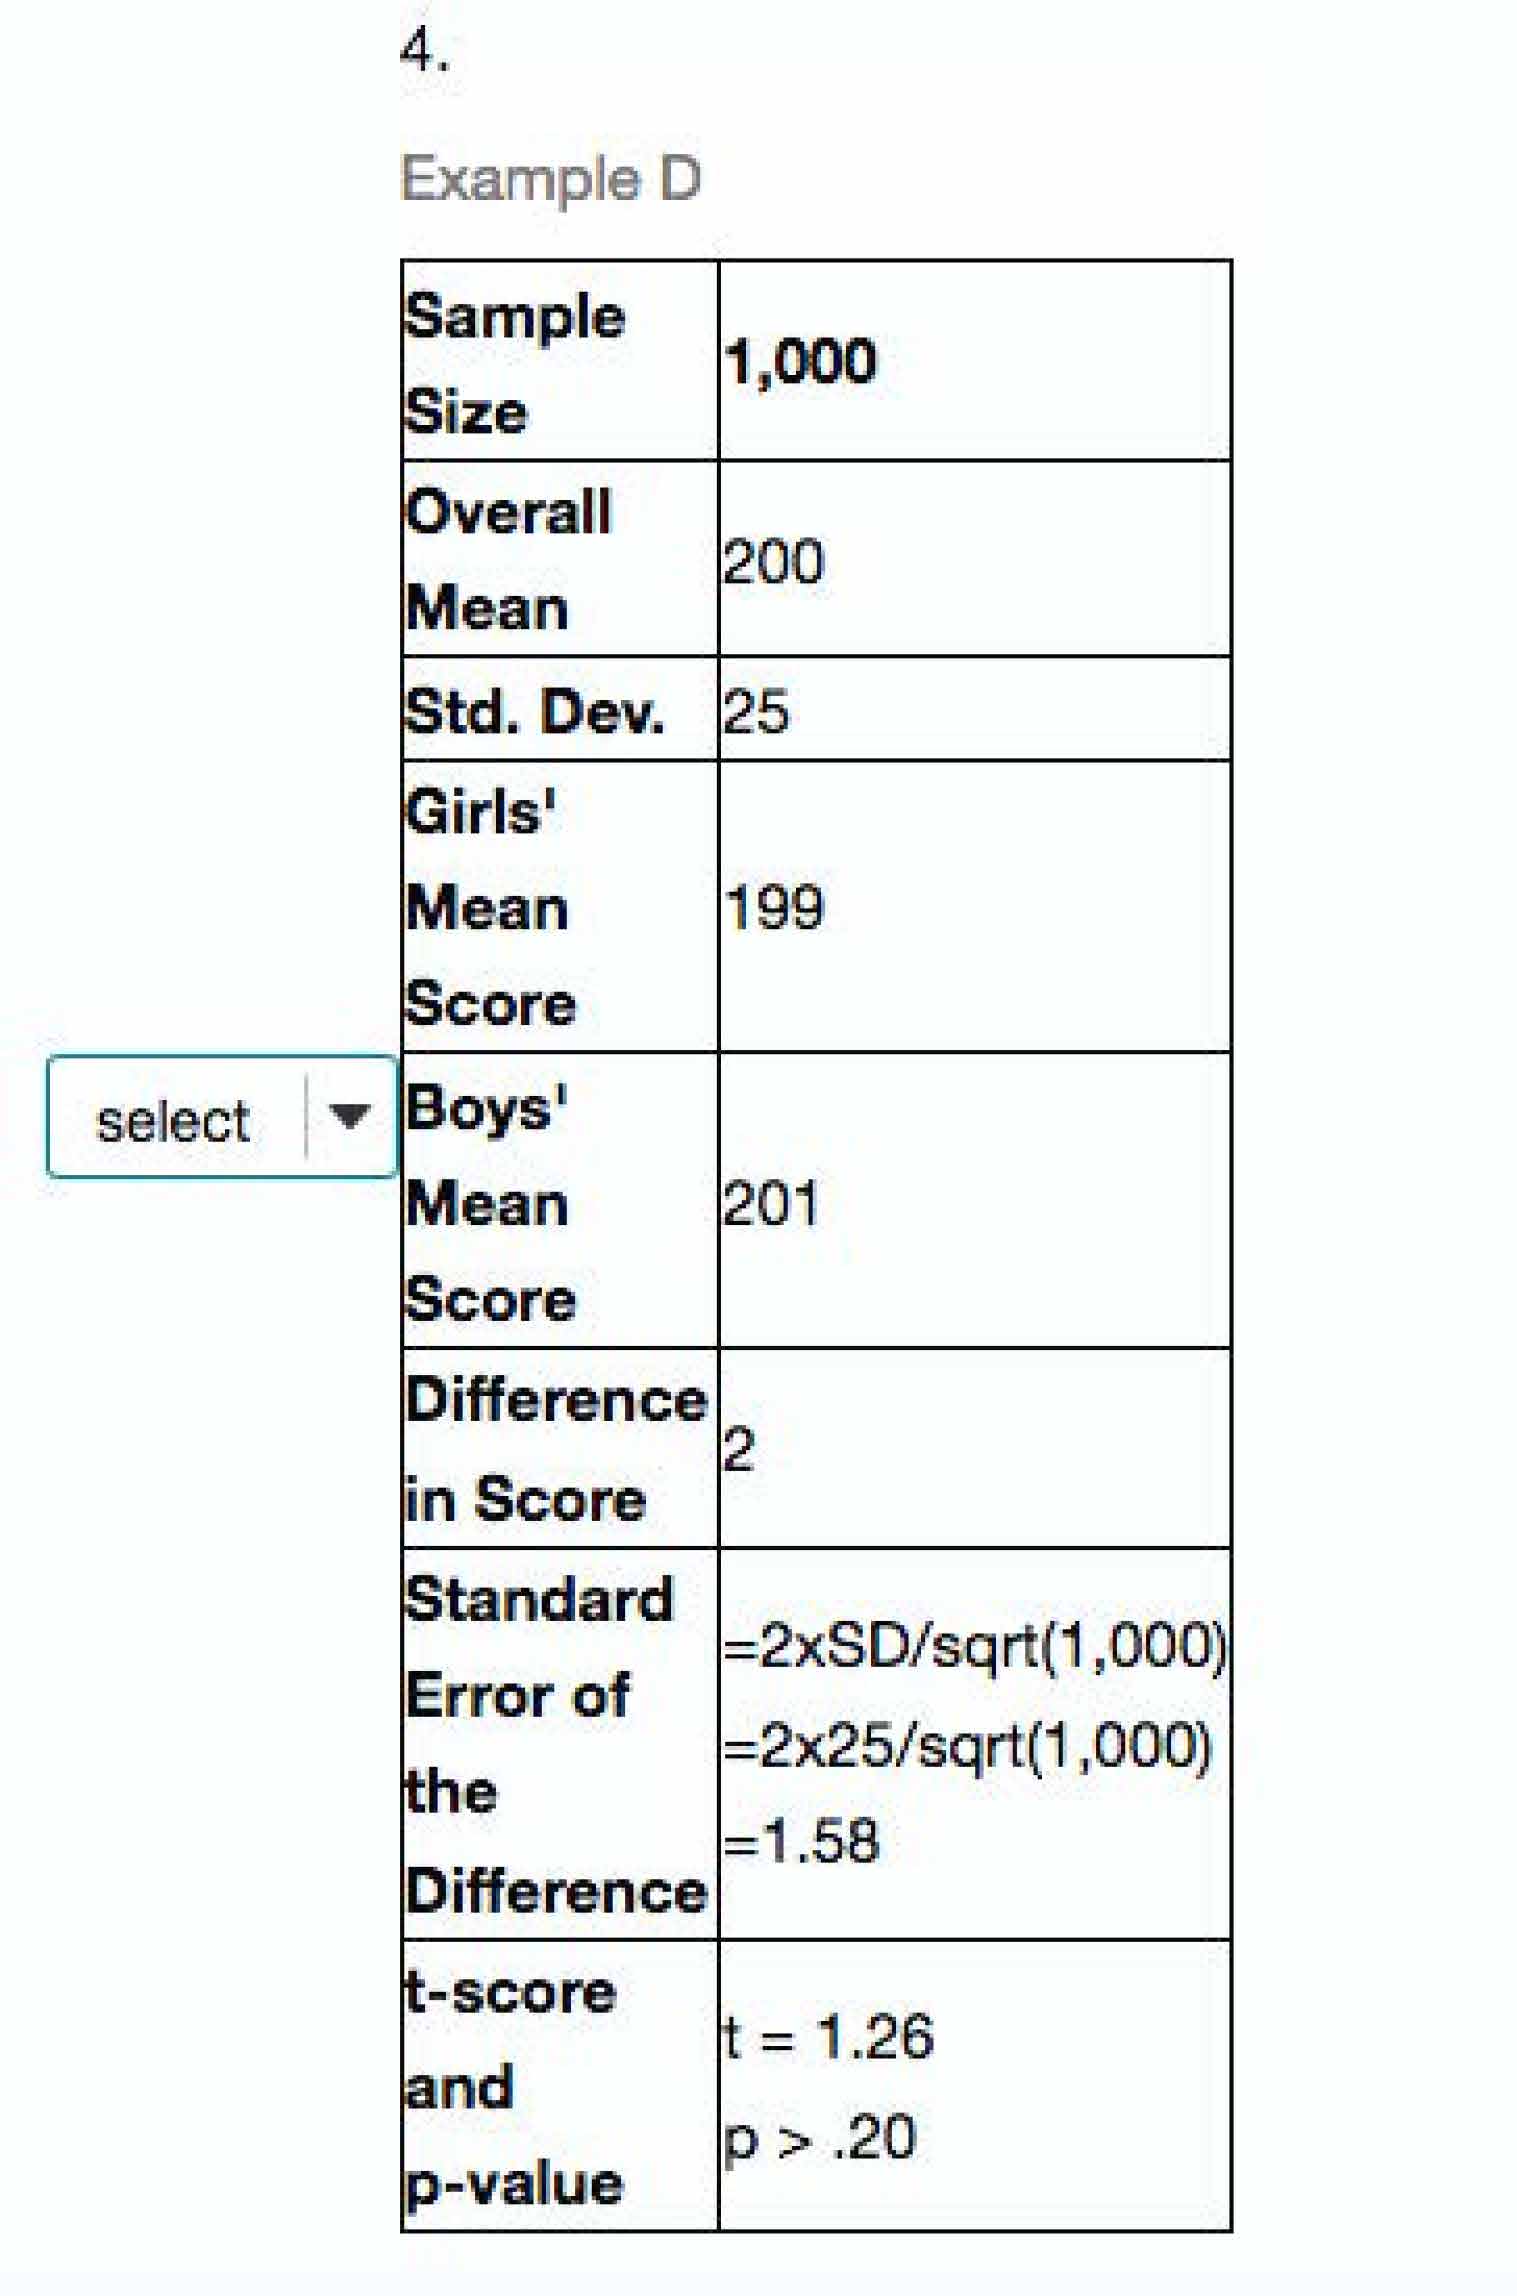Select the "Std. Dev." label cell

(560, 712)
